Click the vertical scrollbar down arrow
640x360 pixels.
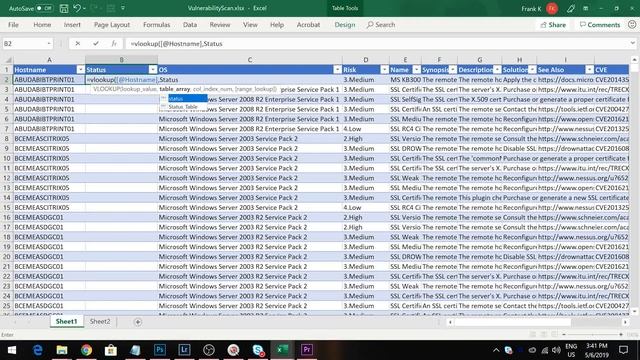click(x=634, y=311)
